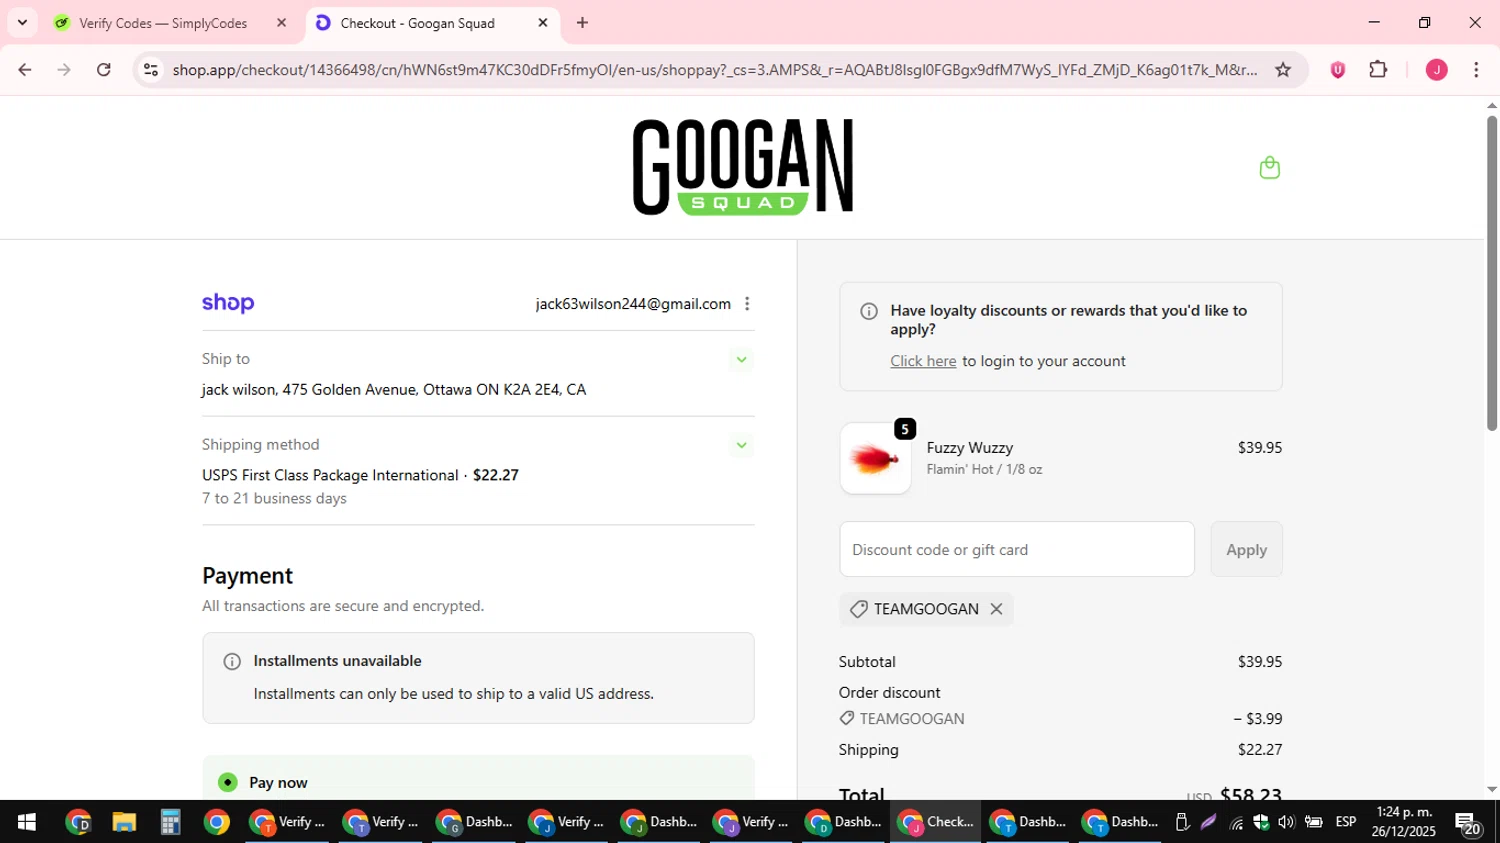Click the quantity badge 5 on product
Image resolution: width=1500 pixels, height=843 pixels.
tap(904, 429)
